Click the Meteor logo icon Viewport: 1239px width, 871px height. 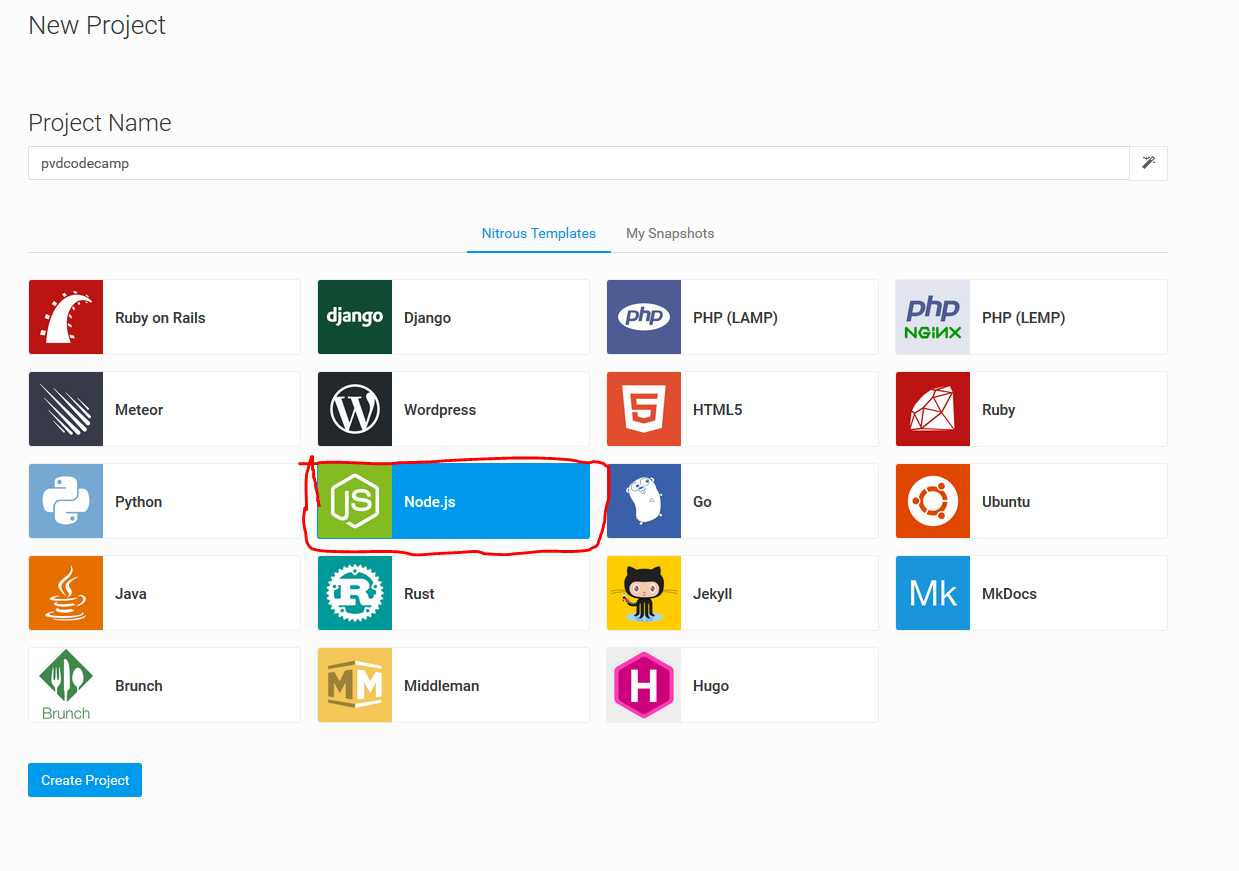pos(66,409)
